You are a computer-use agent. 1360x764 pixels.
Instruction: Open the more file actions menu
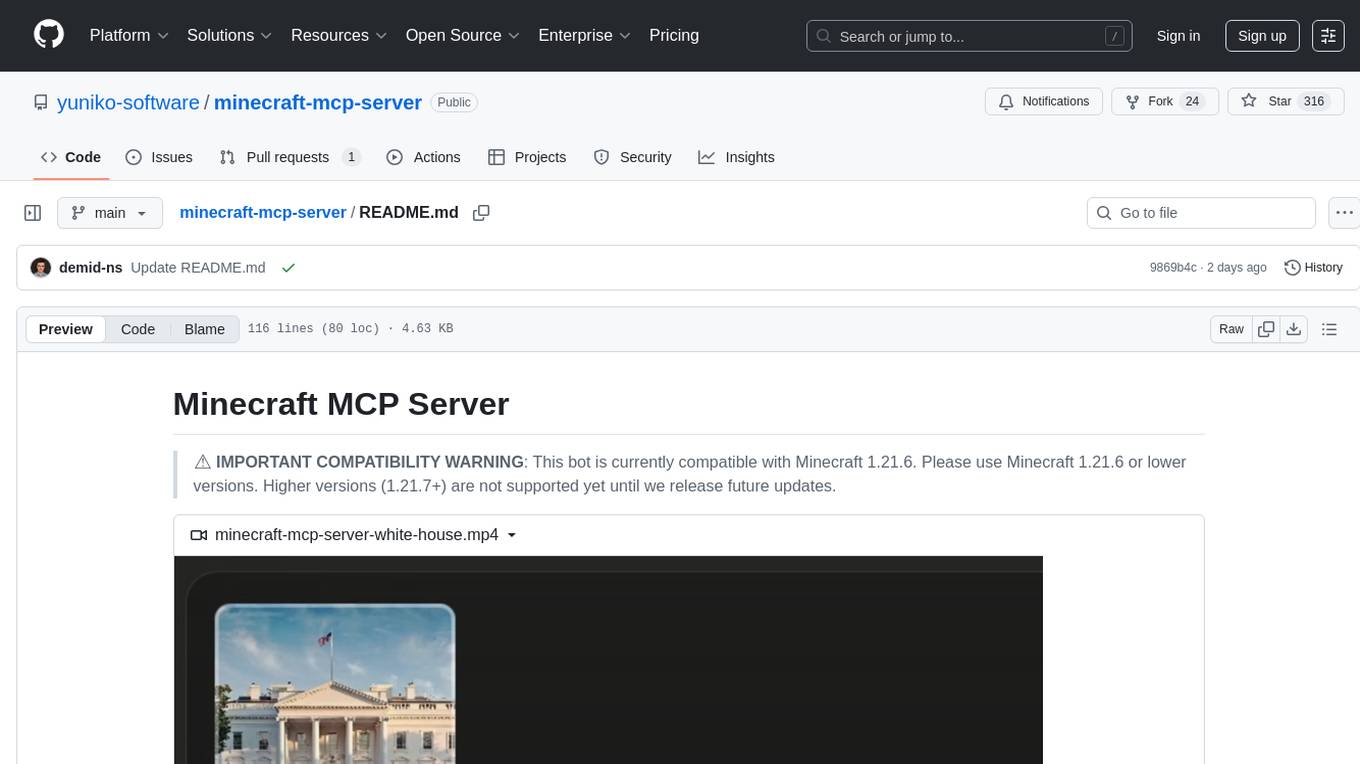[1344, 213]
